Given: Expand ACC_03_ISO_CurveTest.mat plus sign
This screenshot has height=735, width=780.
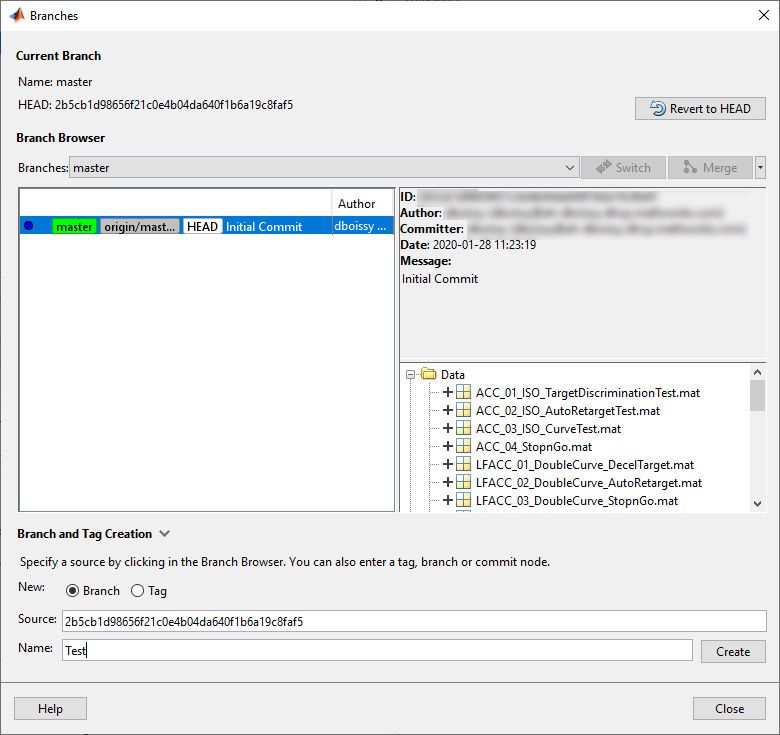Looking at the screenshot, I should click(x=447, y=428).
